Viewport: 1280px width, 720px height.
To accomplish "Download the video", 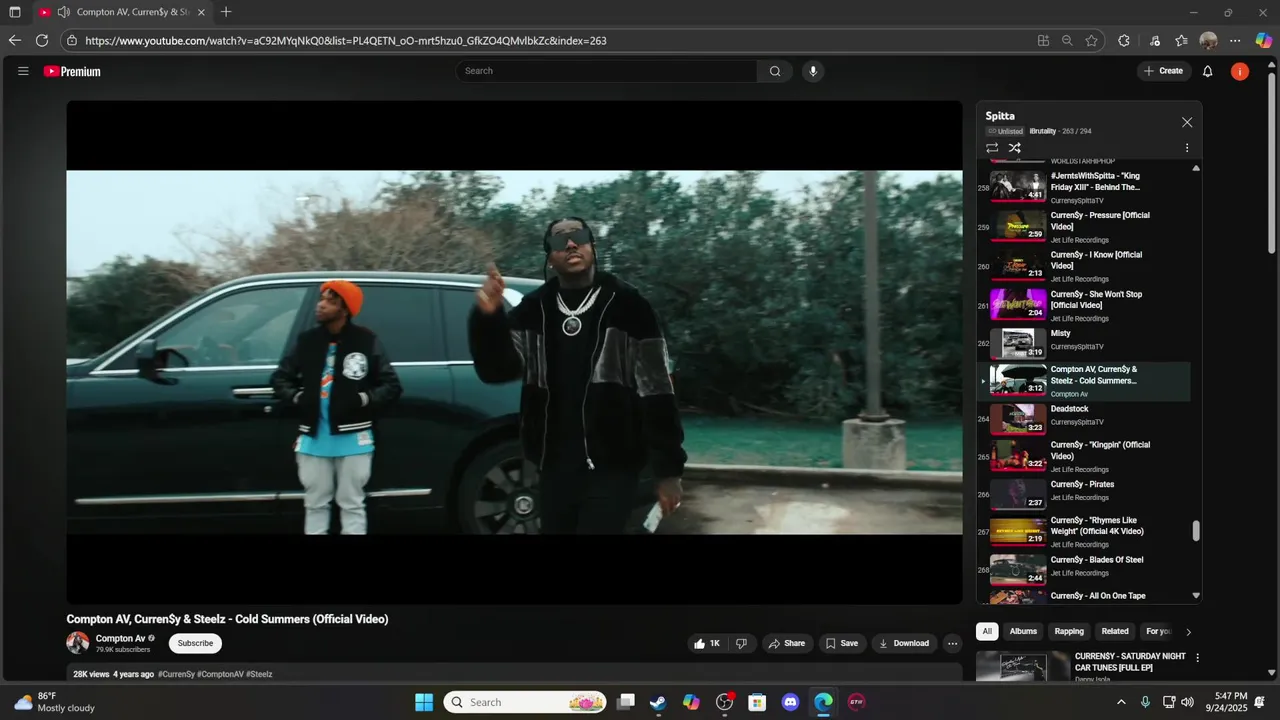I will 904,644.
